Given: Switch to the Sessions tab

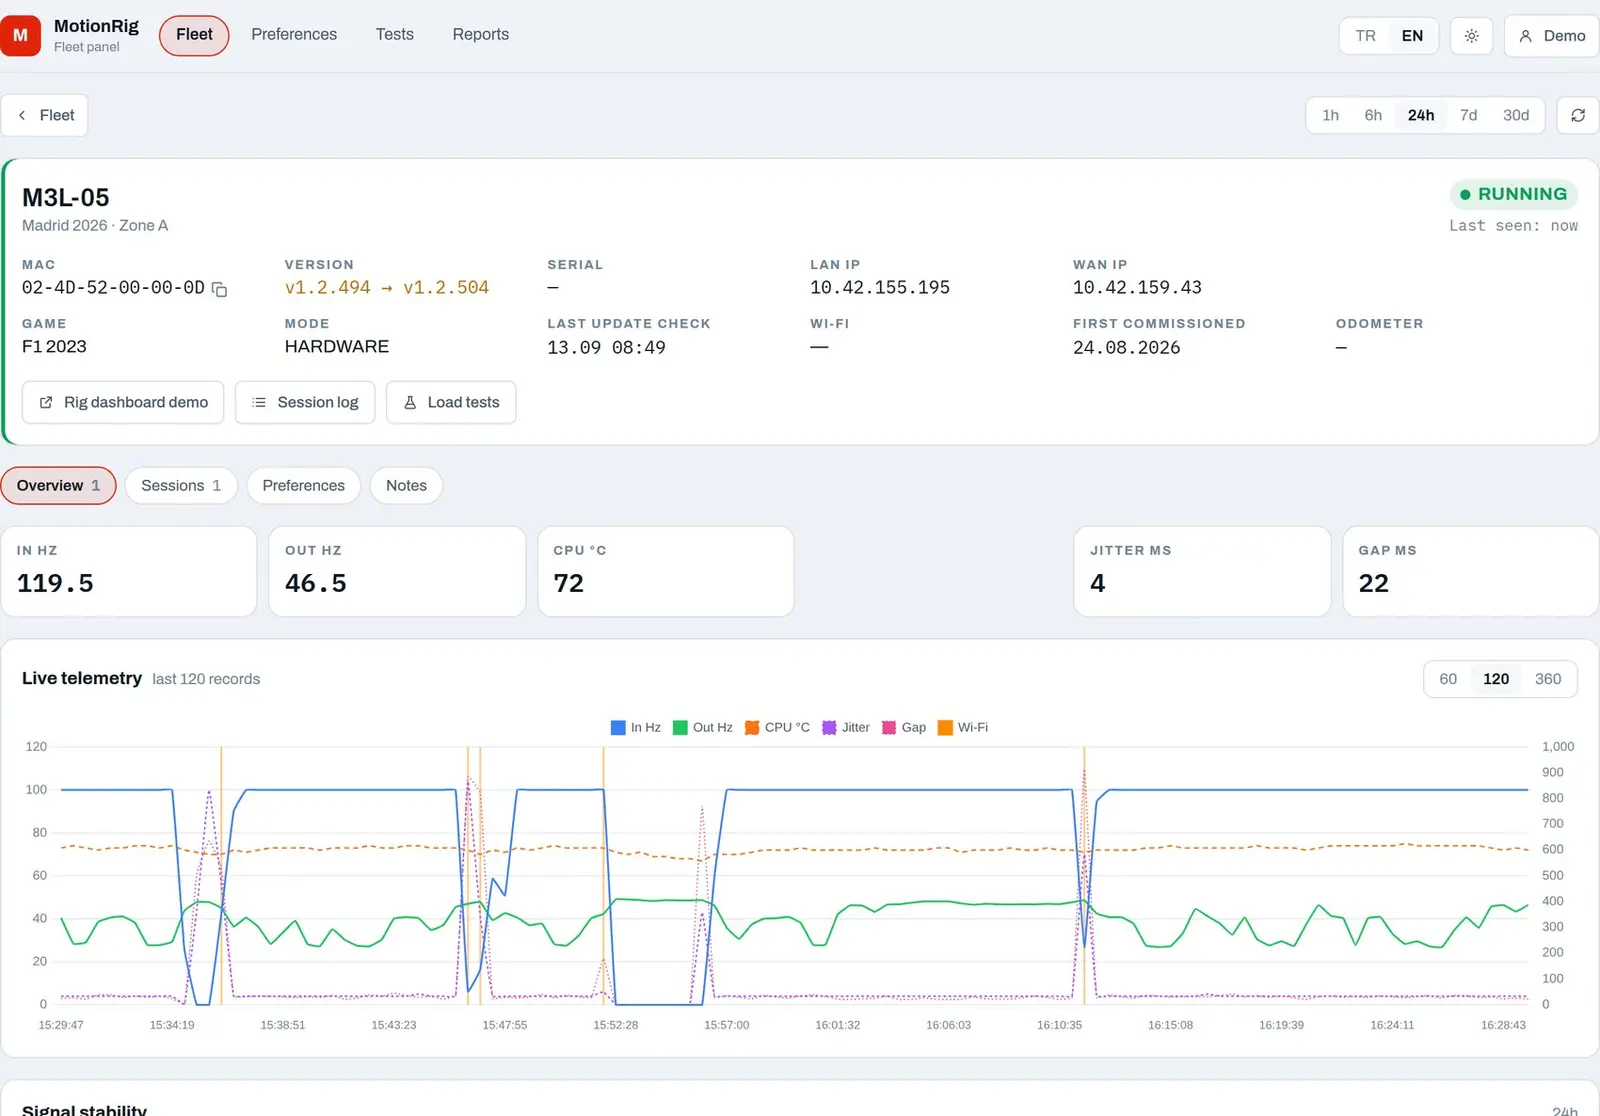Looking at the screenshot, I should (x=181, y=486).
